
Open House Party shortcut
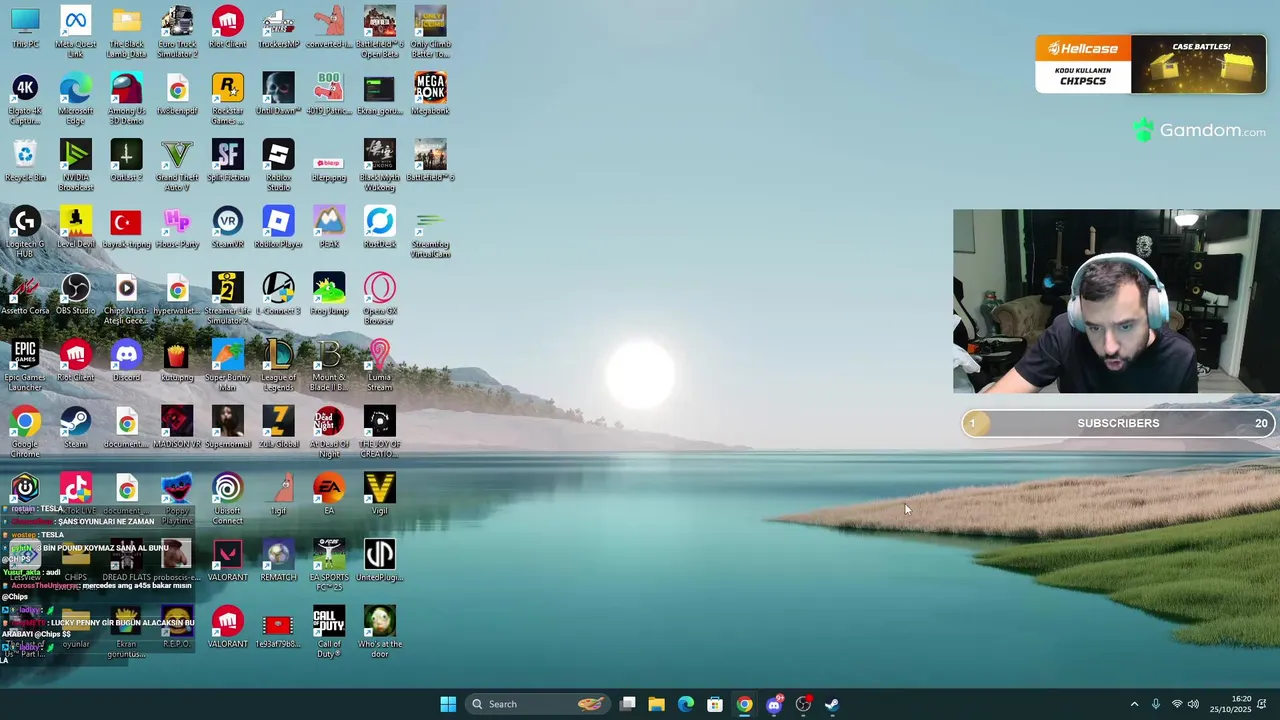(x=177, y=228)
